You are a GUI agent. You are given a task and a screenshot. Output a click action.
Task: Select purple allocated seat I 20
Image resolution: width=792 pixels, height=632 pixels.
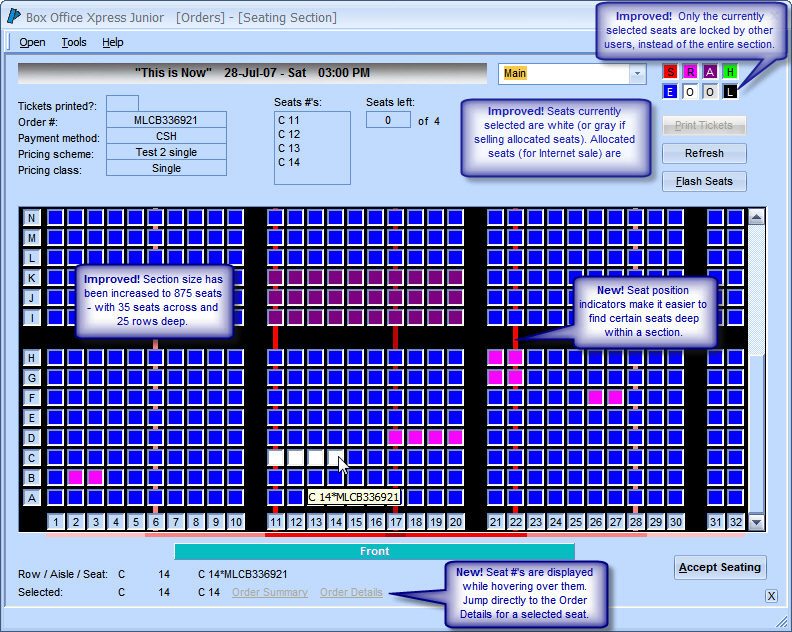tap(456, 317)
